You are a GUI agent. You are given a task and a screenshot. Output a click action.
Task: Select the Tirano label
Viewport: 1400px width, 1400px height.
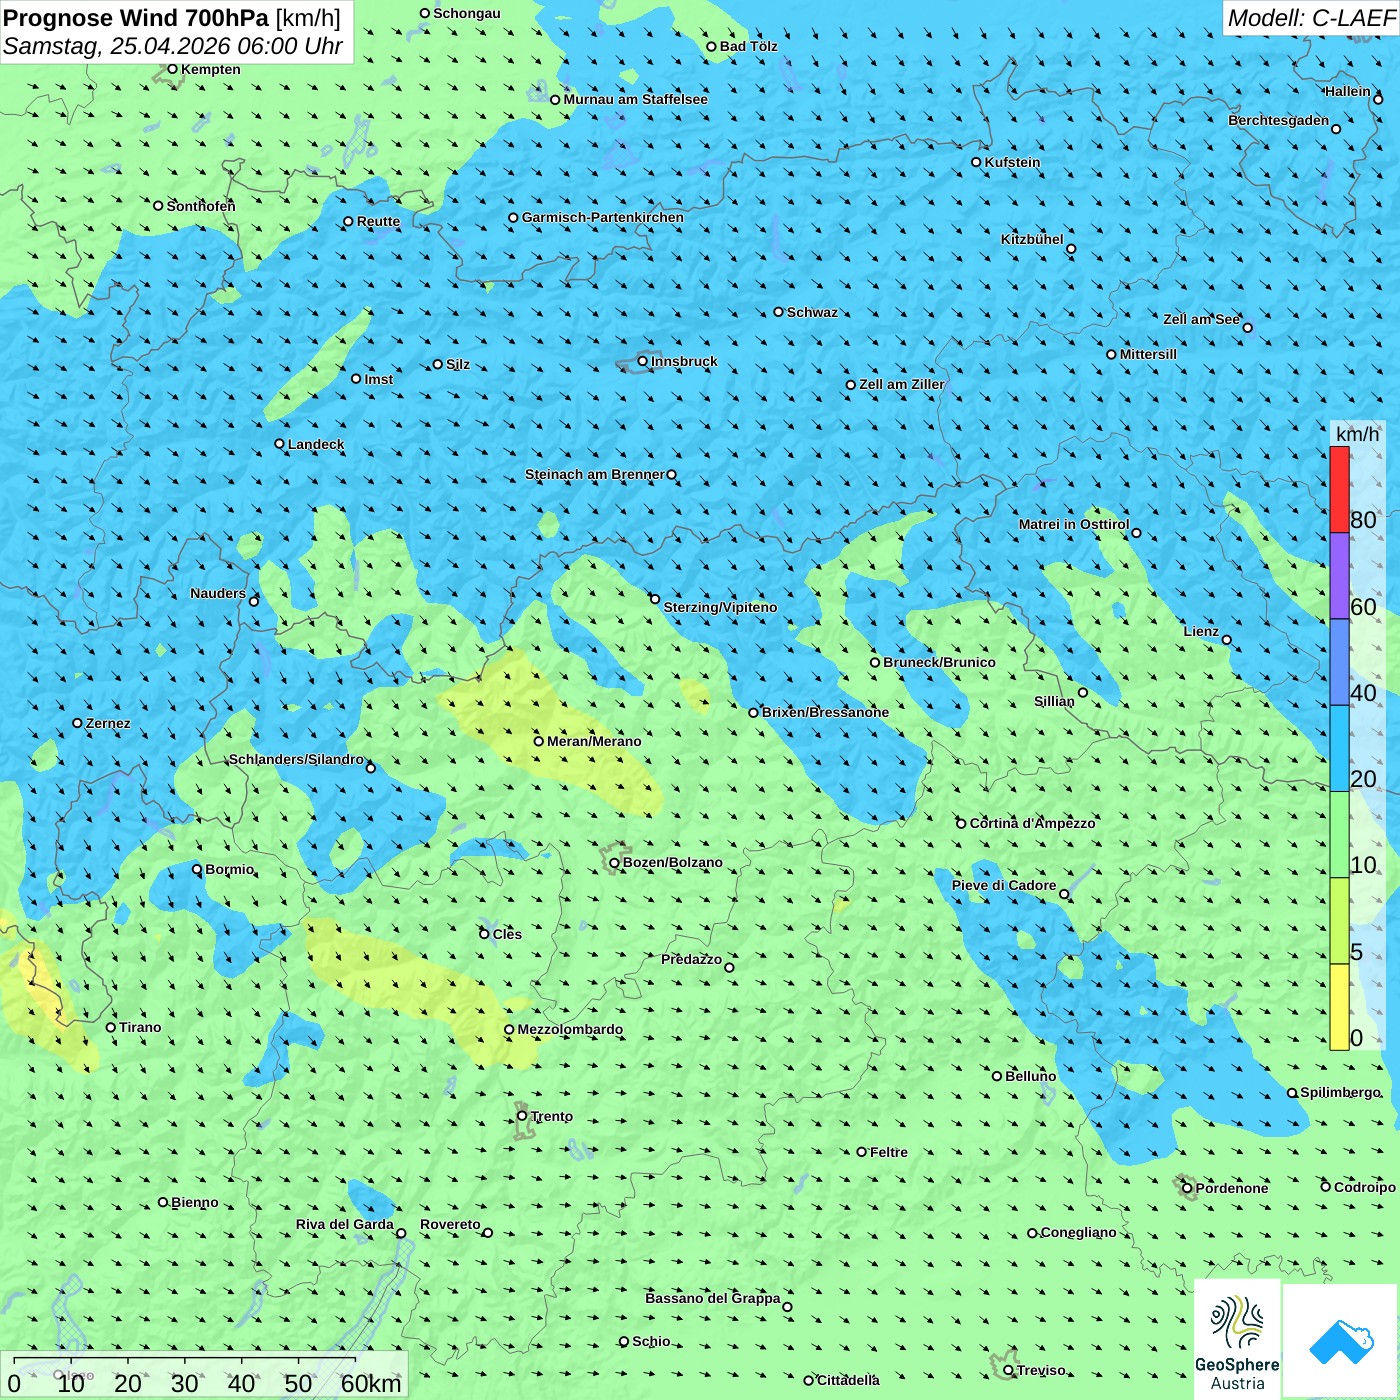[x=140, y=1027]
